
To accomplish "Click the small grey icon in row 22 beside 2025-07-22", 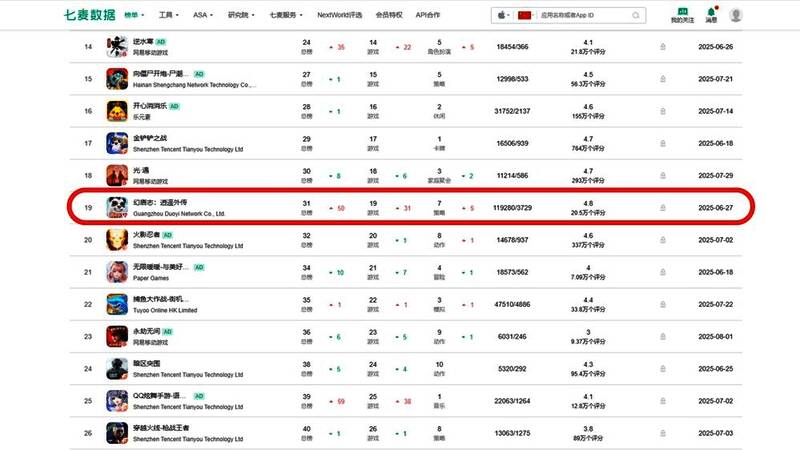I will [x=663, y=304].
